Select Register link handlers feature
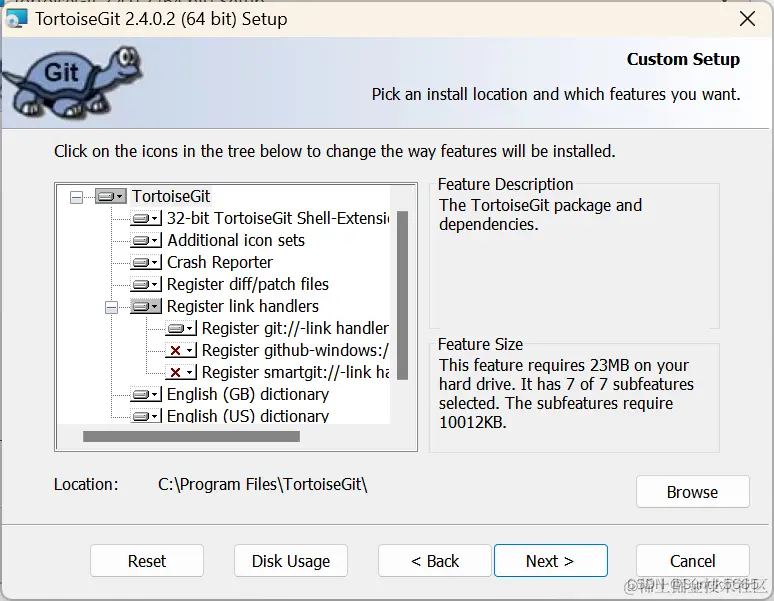The image size is (774, 601). pyautogui.click(x=243, y=306)
